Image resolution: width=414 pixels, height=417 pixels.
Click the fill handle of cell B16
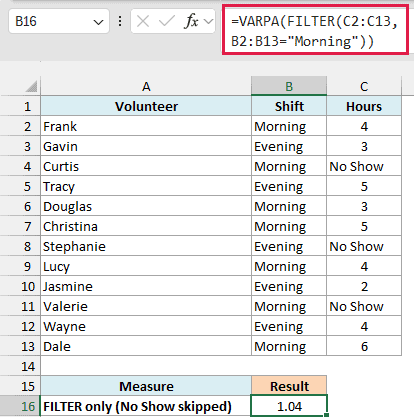click(x=326, y=415)
